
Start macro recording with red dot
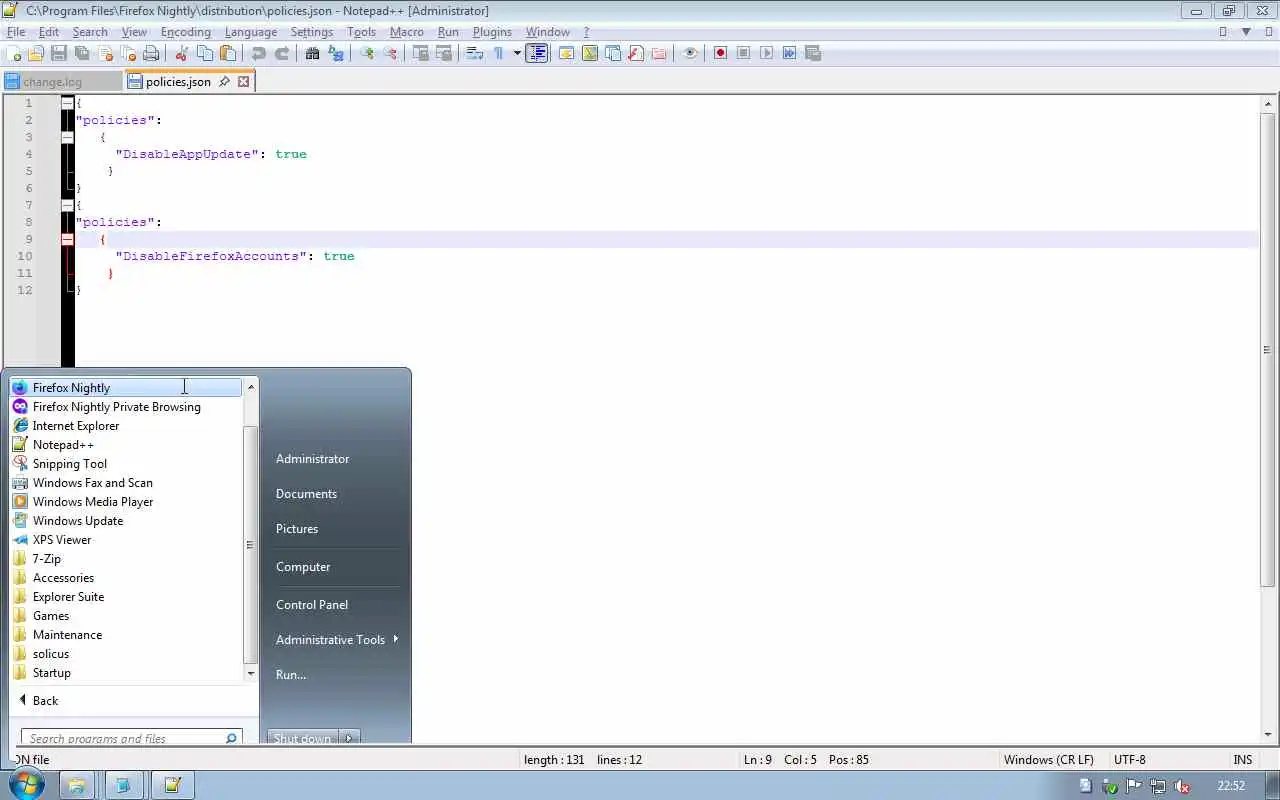720,53
